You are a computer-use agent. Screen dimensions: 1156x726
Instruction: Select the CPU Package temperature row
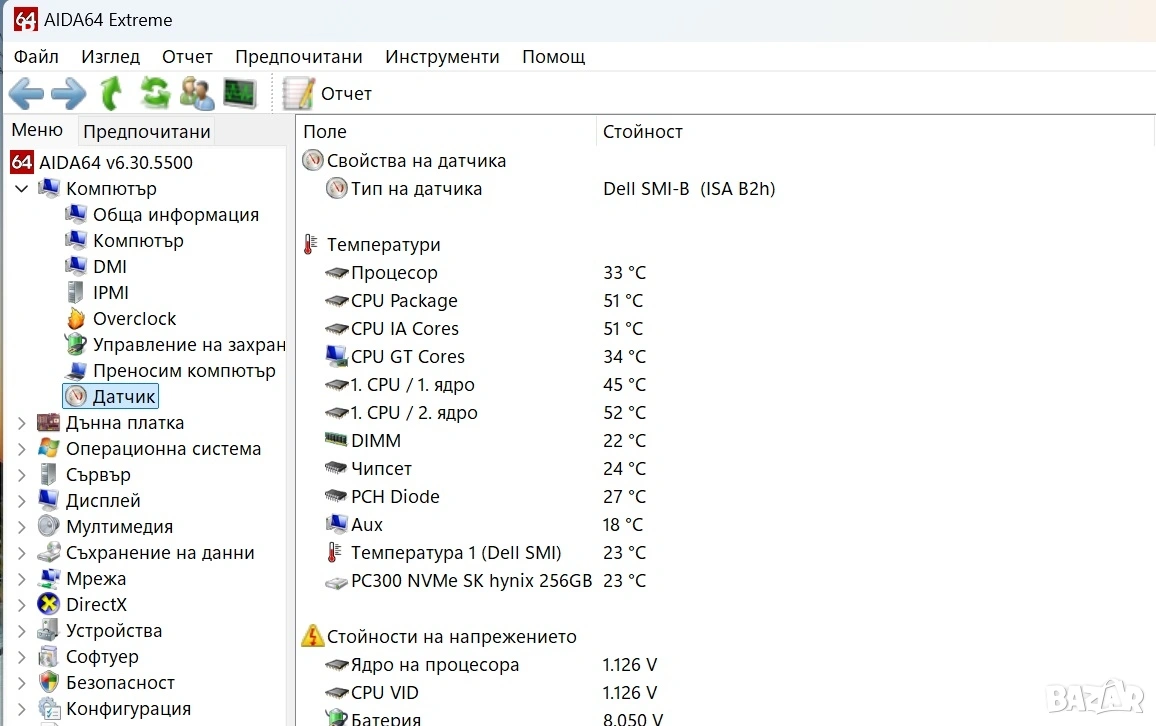pyautogui.click(x=404, y=301)
